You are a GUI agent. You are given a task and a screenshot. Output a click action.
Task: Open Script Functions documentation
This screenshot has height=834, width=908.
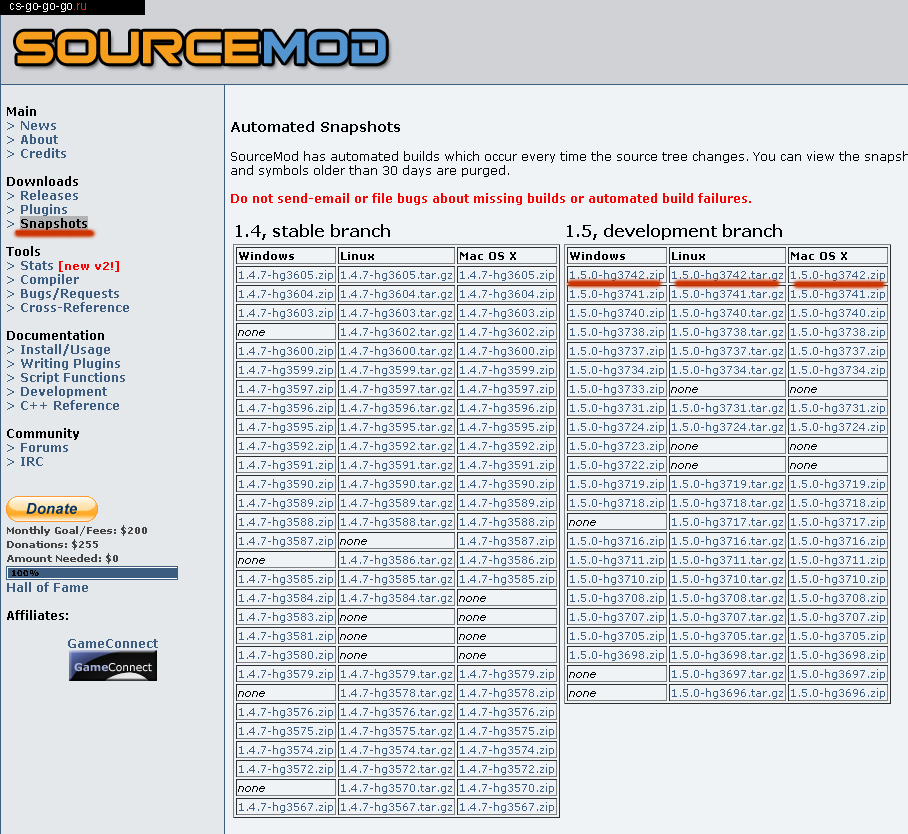73,378
